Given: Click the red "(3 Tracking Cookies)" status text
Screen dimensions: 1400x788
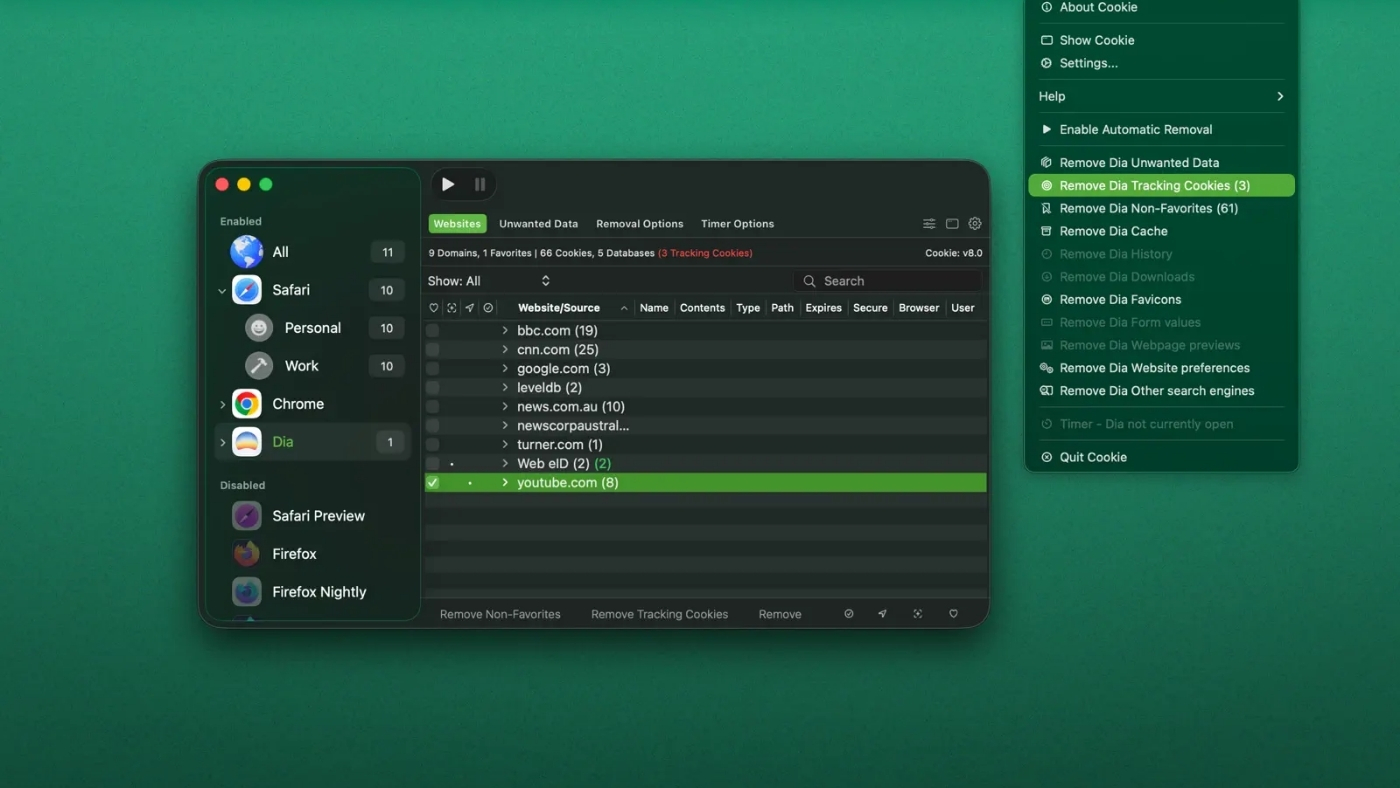Looking at the screenshot, I should tap(706, 254).
